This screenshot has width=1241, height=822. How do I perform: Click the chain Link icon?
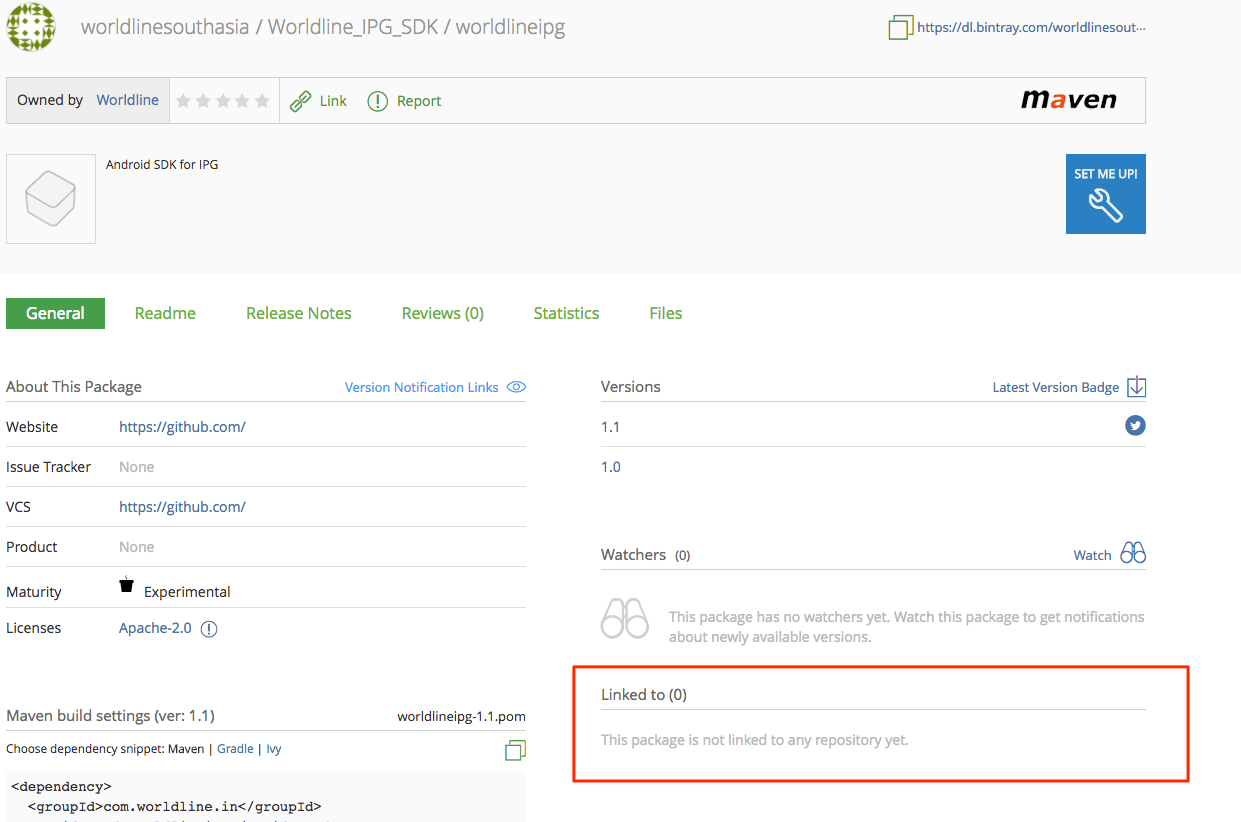(300, 101)
